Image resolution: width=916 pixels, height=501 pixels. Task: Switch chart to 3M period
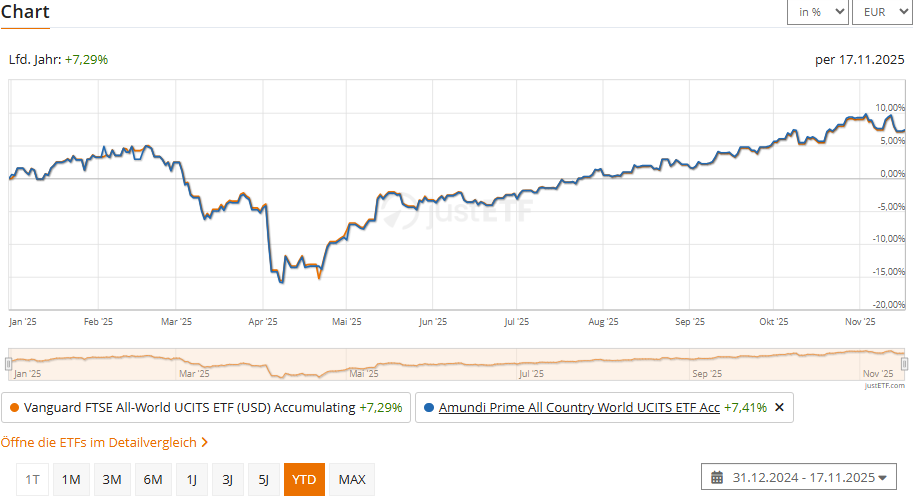pos(112,479)
